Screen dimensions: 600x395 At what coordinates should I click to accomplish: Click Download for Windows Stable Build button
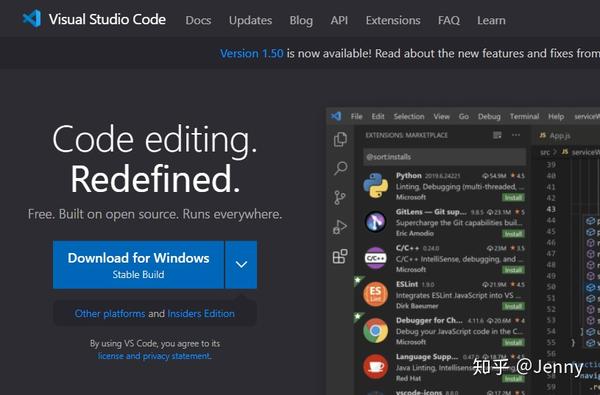(x=139, y=264)
